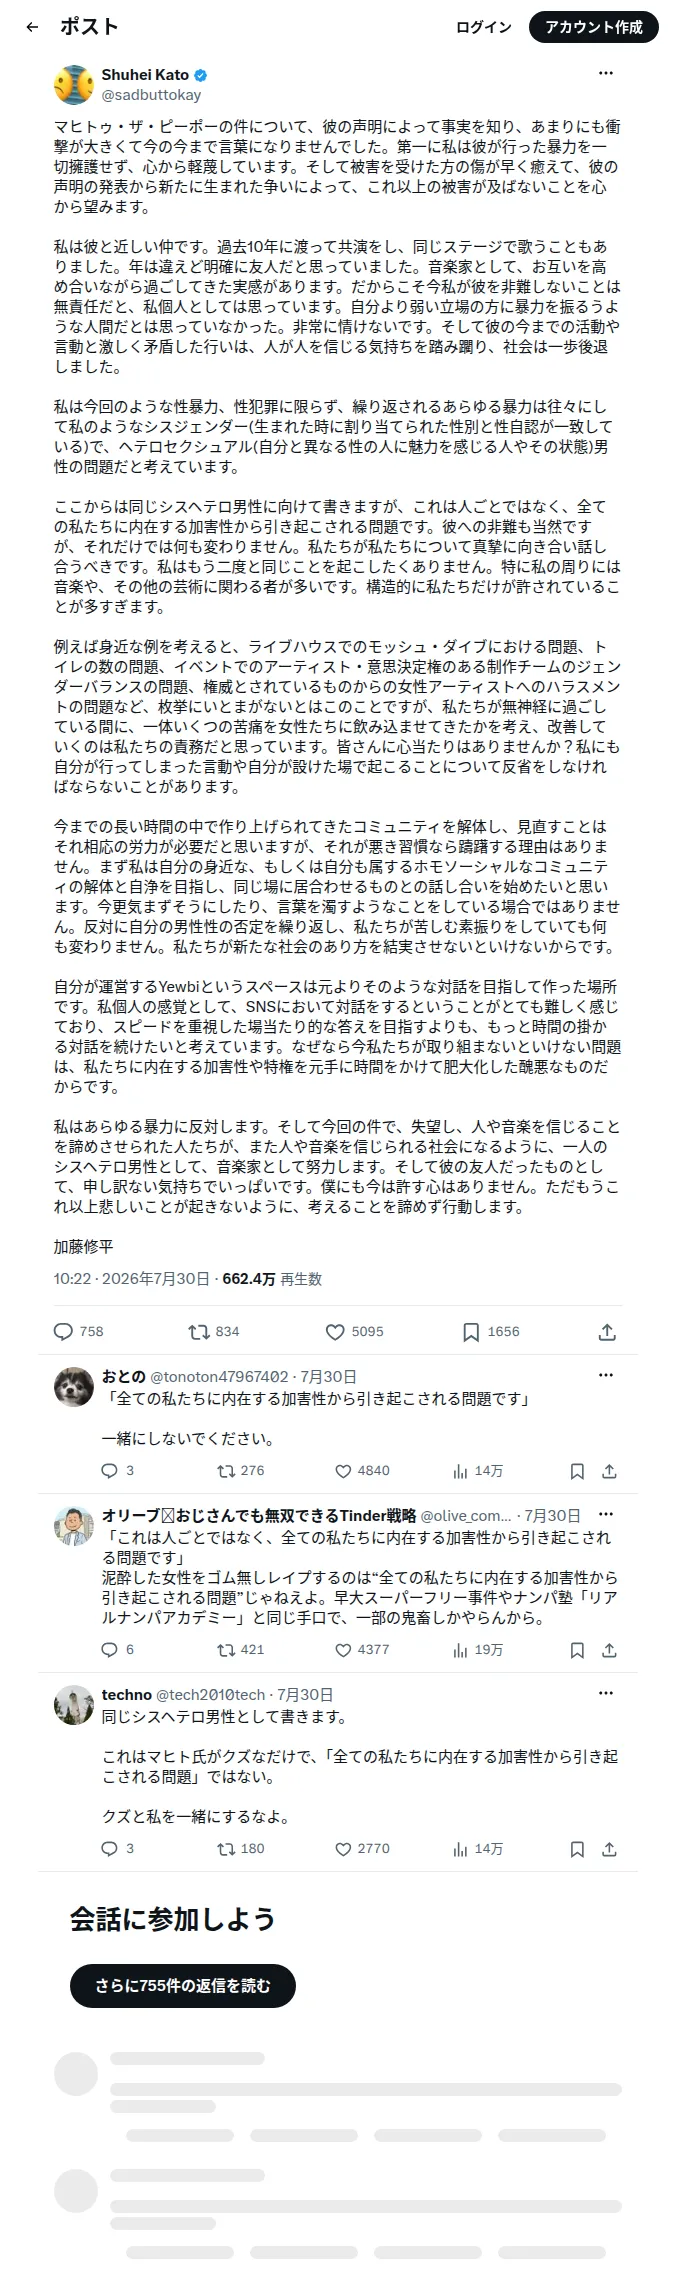Like おとの's reply with 4840 likes
The width and height of the screenshot is (675, 2274).
point(362,1471)
